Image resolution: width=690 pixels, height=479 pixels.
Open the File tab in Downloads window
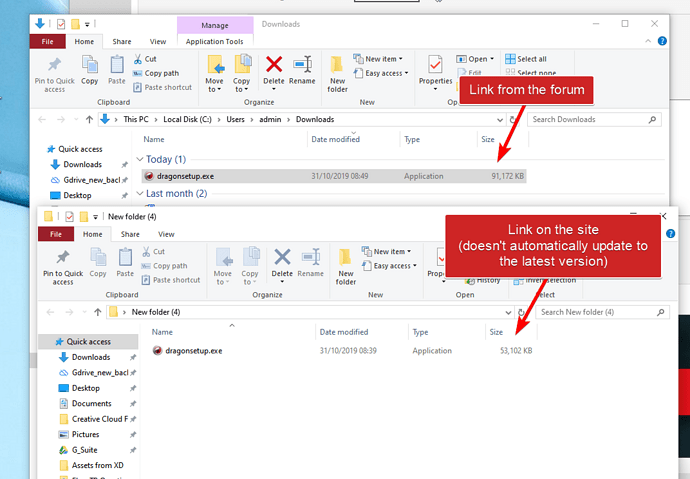click(x=48, y=41)
